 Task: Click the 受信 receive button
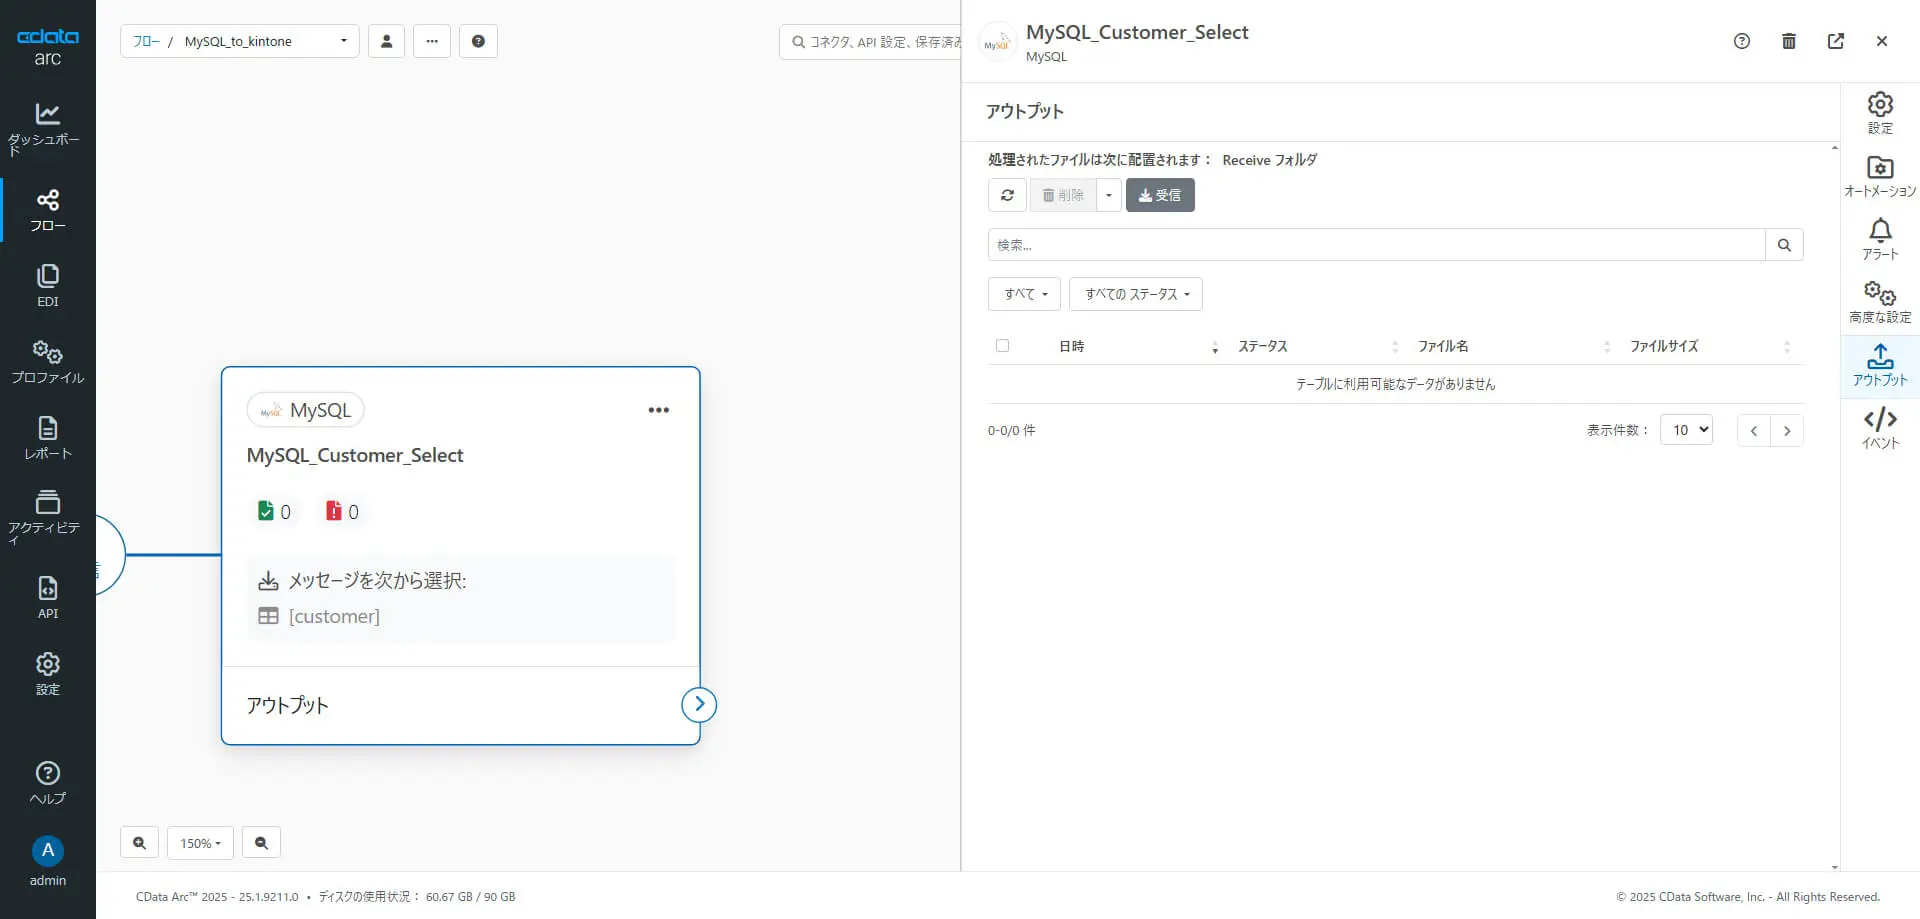[1160, 195]
